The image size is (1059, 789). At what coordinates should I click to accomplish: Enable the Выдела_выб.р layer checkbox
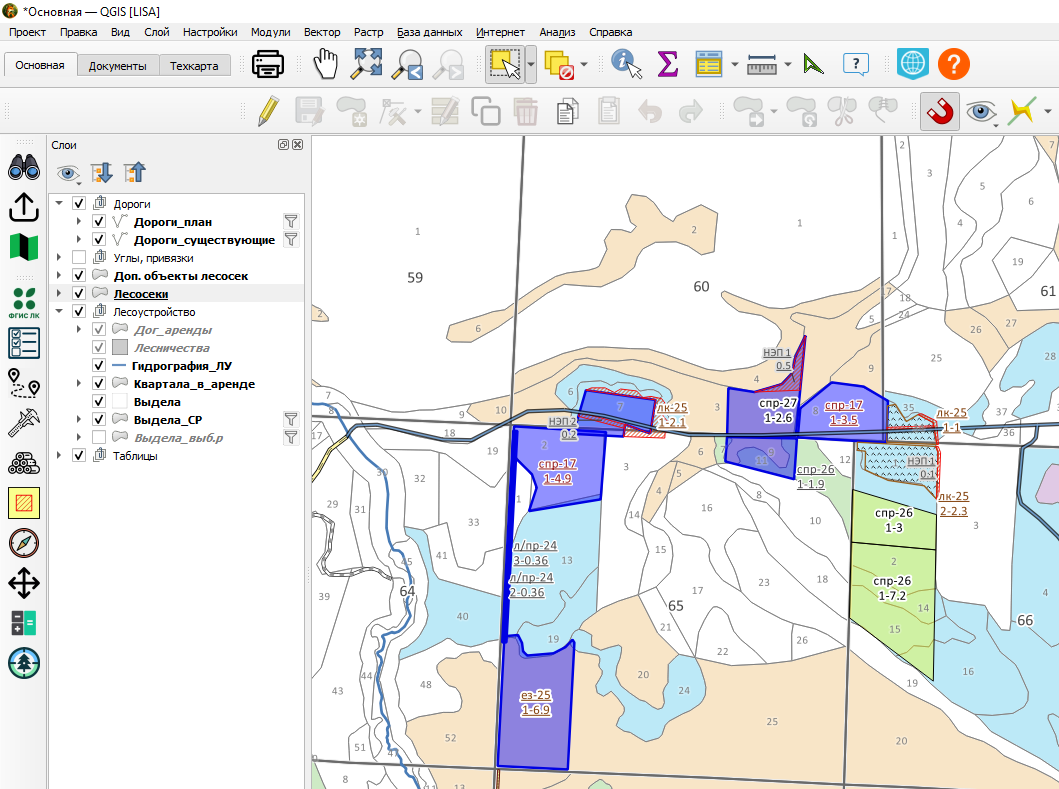99,438
